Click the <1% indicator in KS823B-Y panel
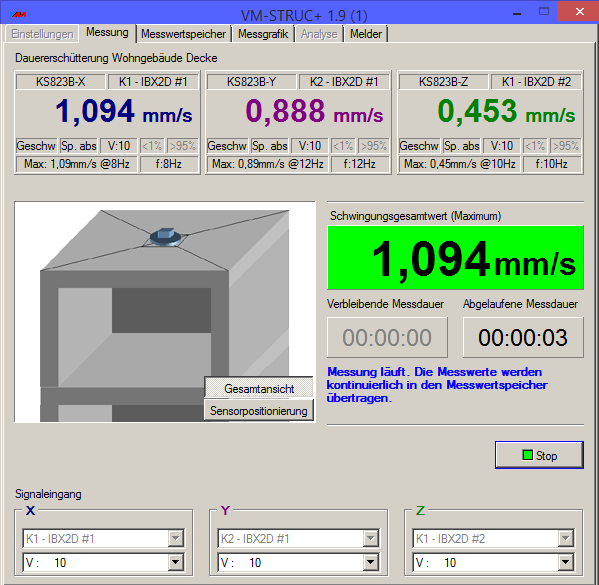 343,146
